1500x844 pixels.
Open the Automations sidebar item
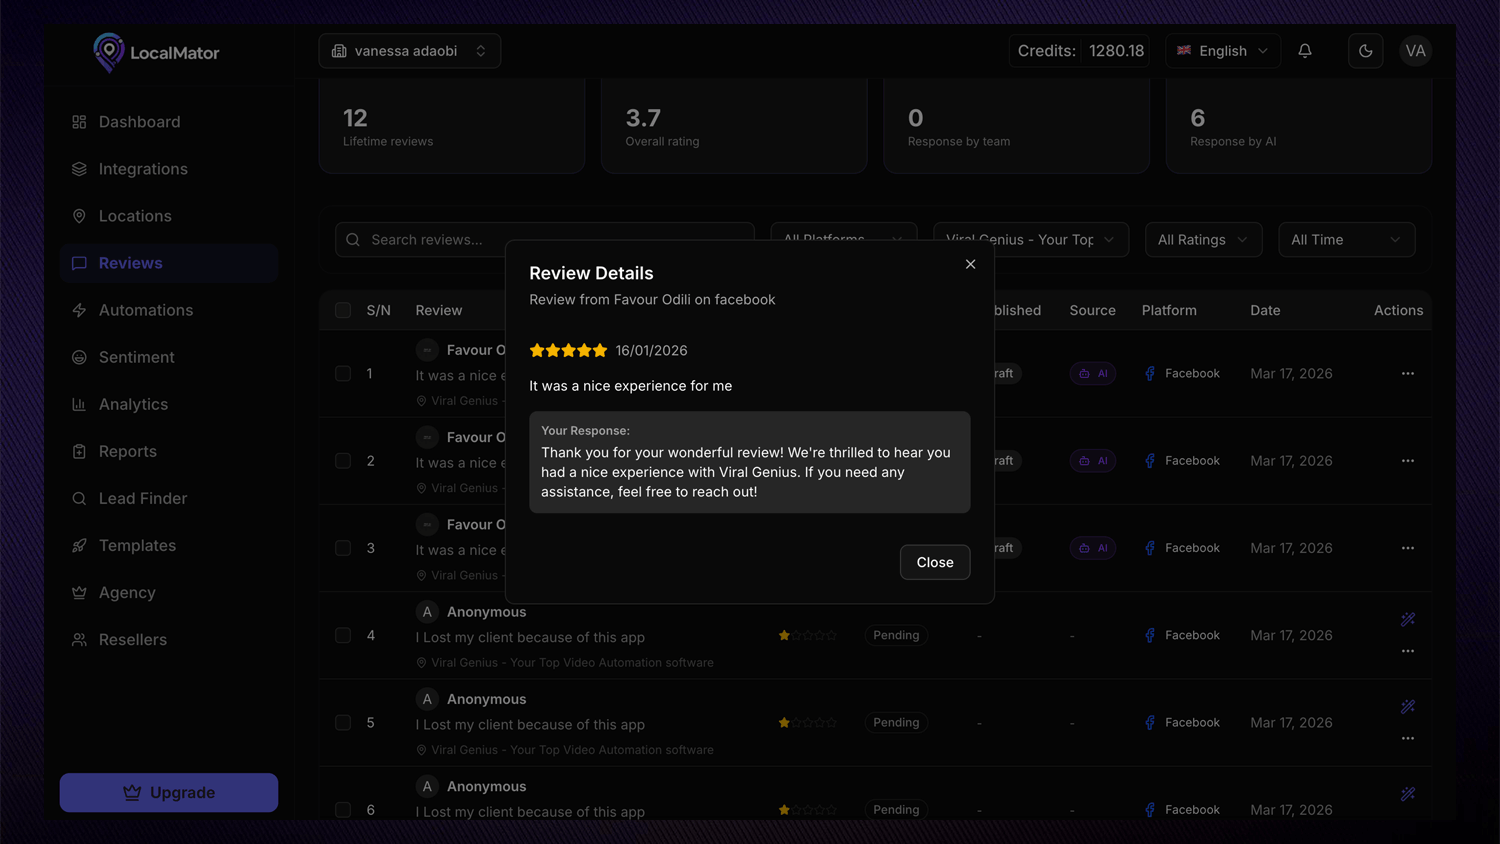point(145,310)
